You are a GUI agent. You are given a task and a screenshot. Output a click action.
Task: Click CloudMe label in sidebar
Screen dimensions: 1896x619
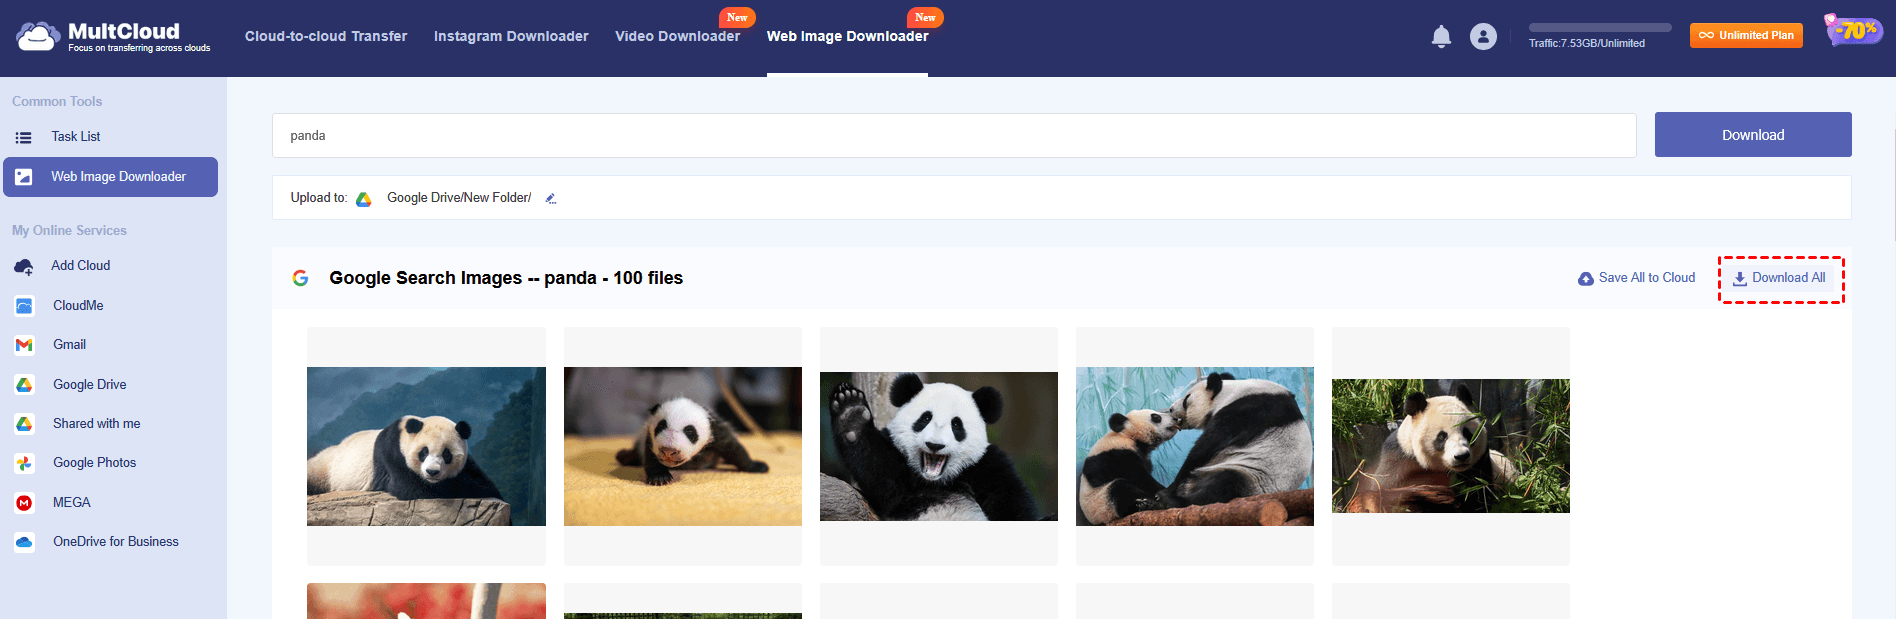coord(78,306)
